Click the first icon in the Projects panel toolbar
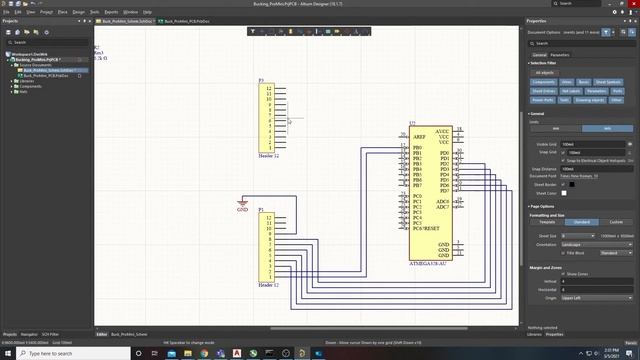 point(8,32)
